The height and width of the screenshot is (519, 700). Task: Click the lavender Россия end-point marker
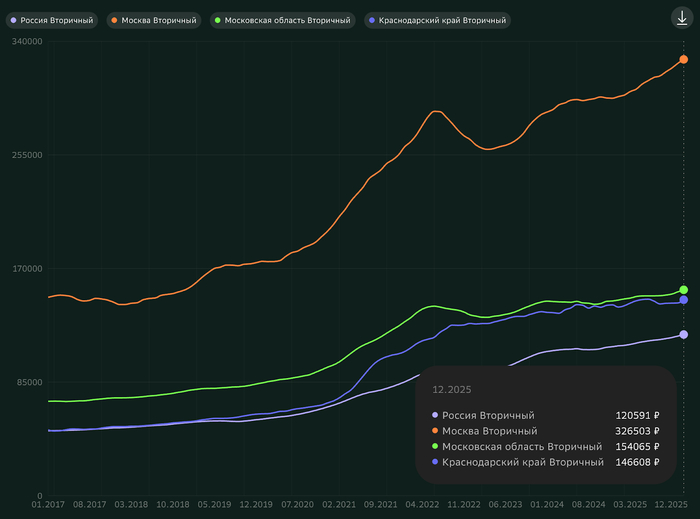click(684, 335)
